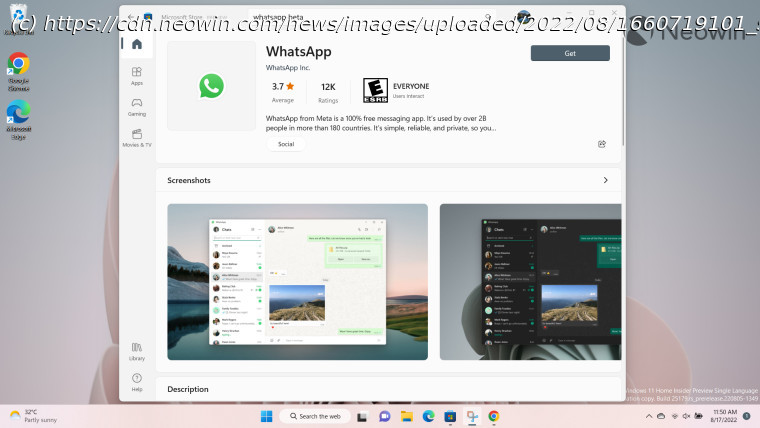
Task: Open Recycle Bin on desktop
Action: point(18,18)
